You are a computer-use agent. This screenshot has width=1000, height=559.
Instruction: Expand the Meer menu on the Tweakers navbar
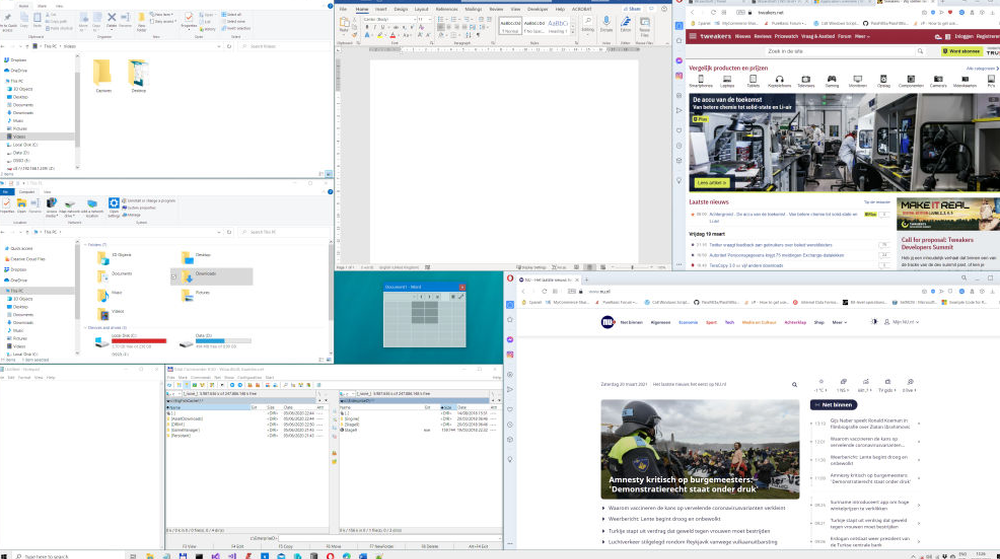coord(862,36)
